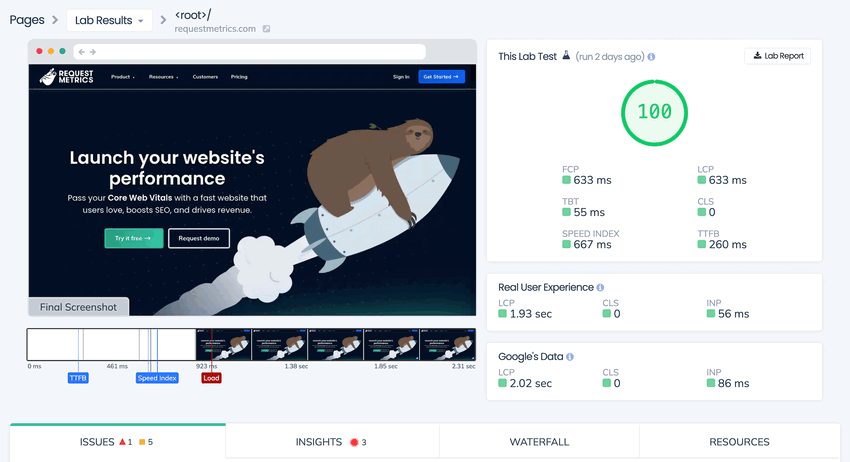Click the flask icon beside This Lab Test

point(566,55)
